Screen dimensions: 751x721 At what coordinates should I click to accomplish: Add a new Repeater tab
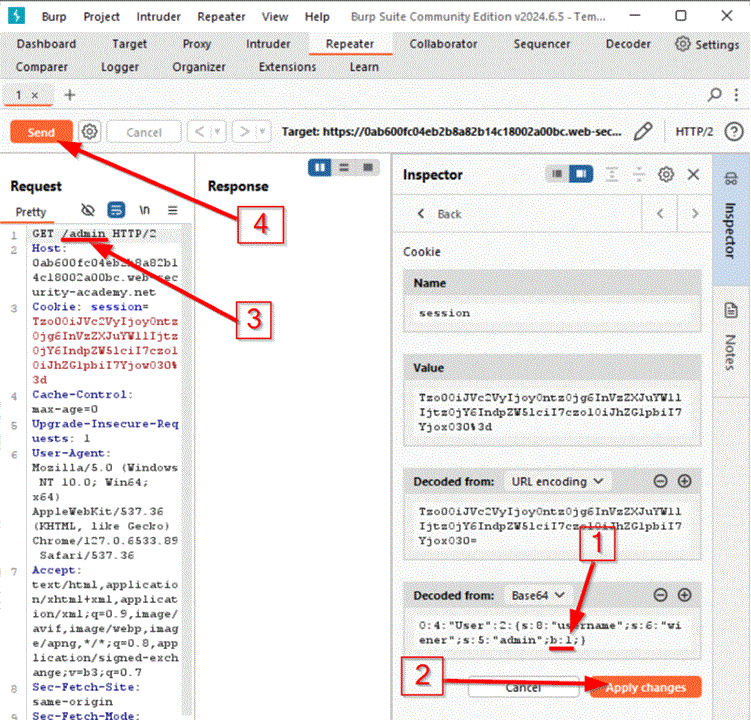(70, 95)
